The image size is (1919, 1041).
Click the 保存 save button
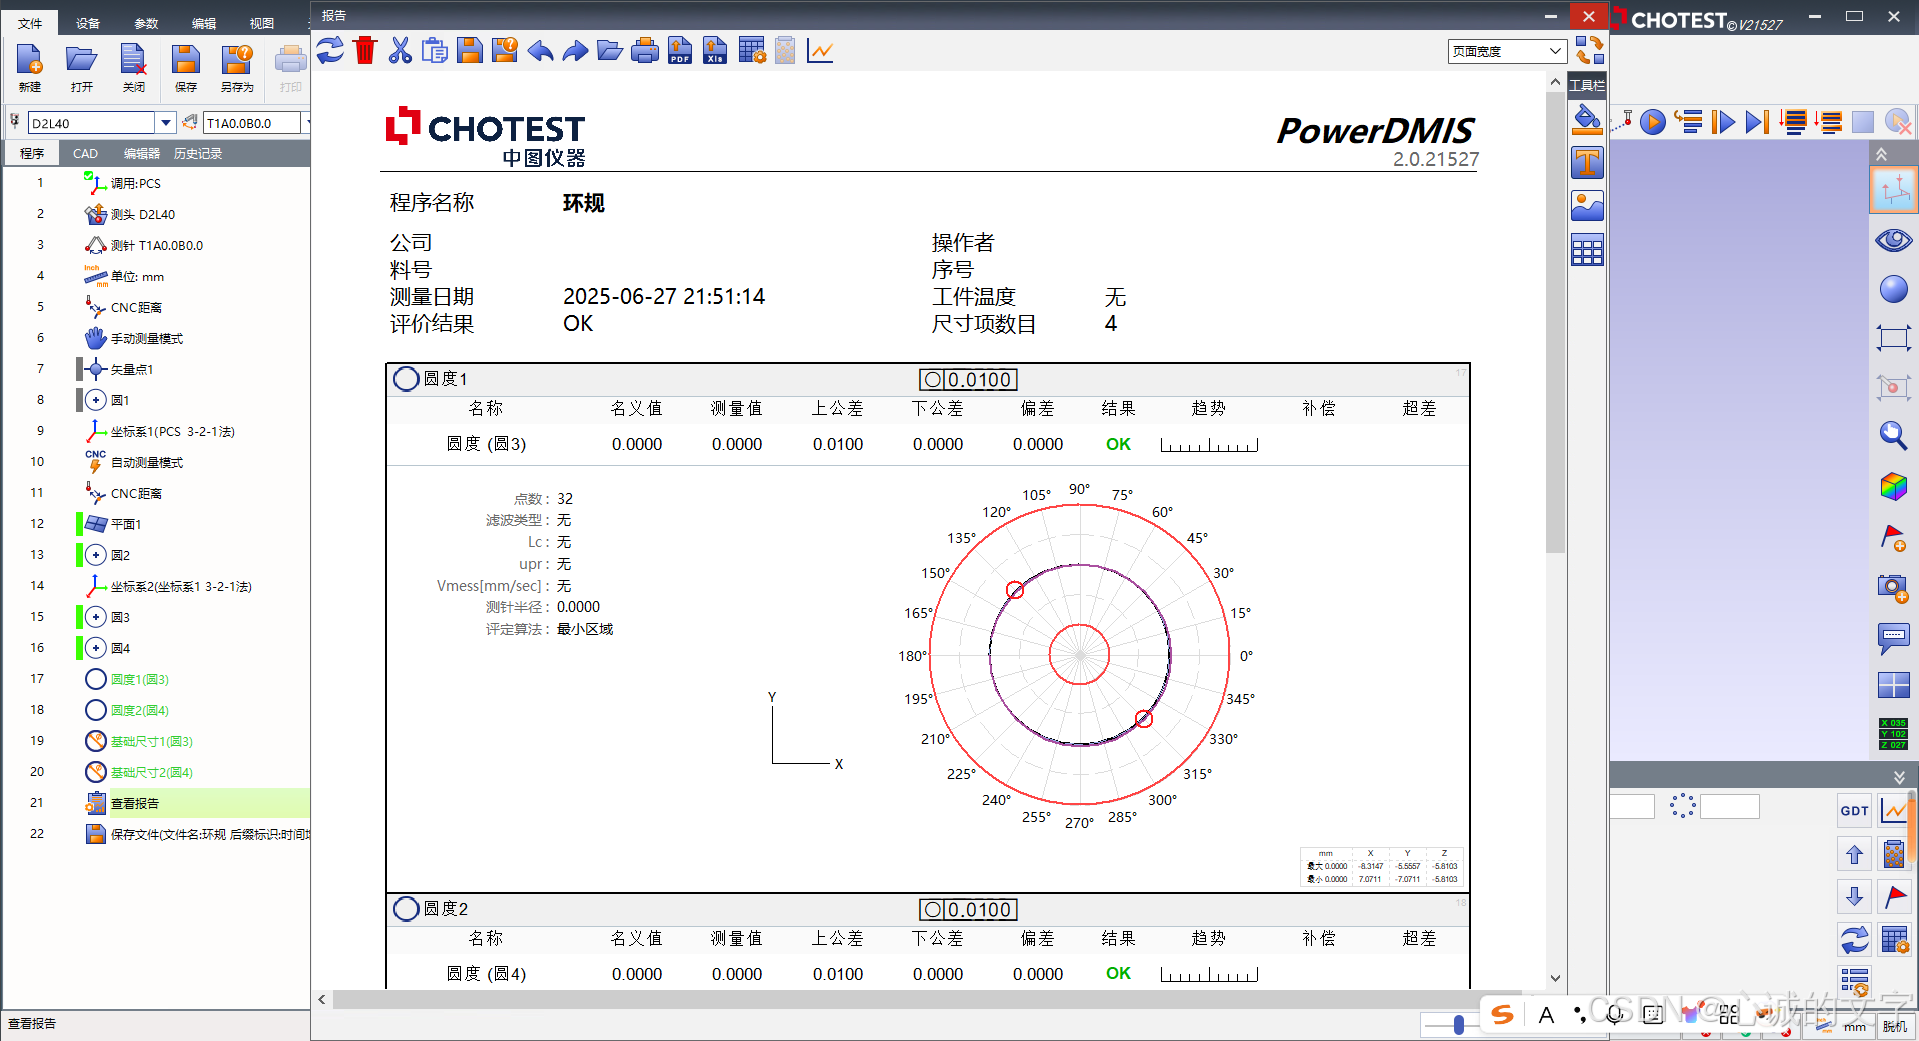tap(186, 67)
